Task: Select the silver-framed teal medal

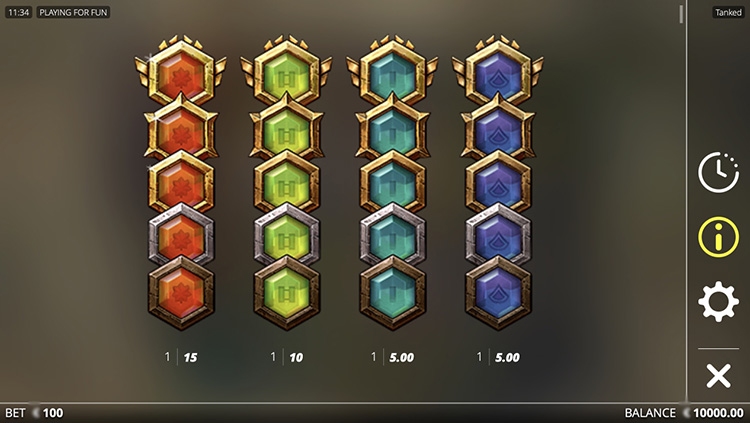Action: (x=392, y=235)
